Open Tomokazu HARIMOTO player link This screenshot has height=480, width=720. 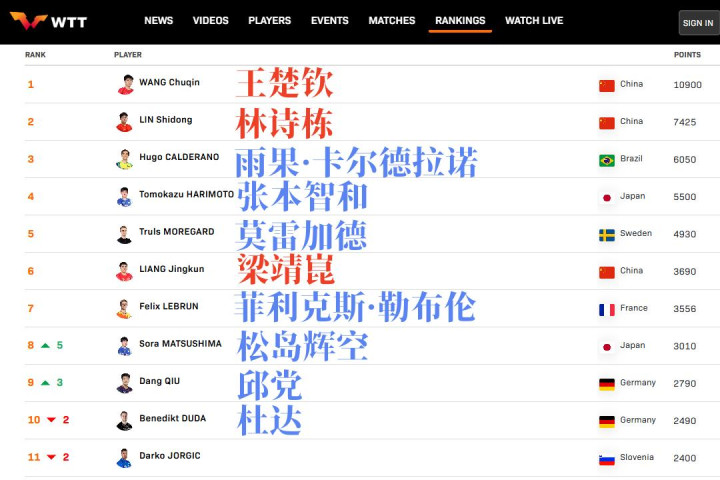(x=186, y=194)
